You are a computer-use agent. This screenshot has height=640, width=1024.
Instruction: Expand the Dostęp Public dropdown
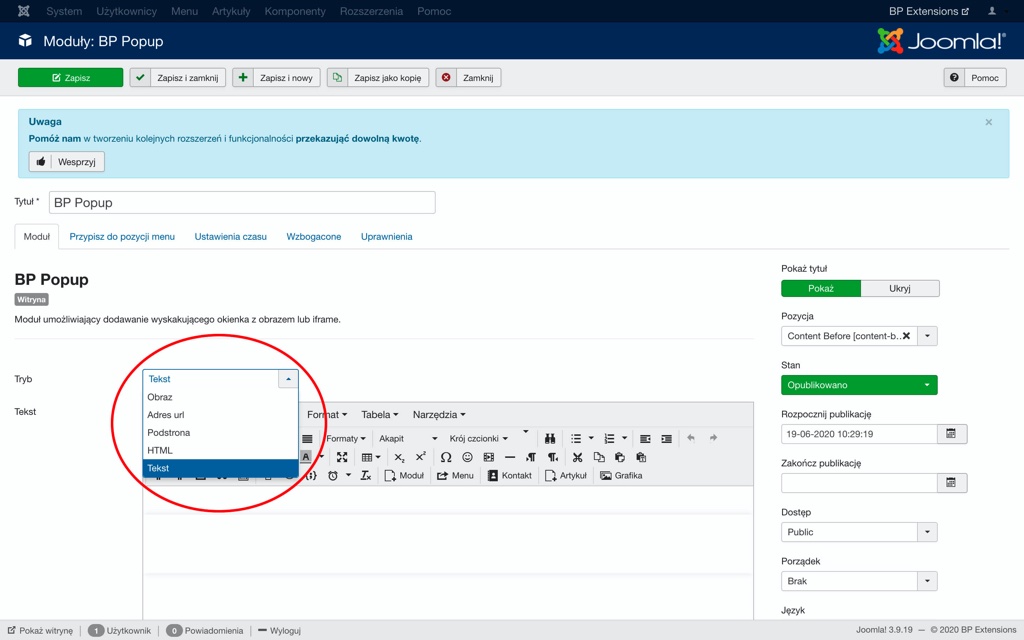[859, 532]
